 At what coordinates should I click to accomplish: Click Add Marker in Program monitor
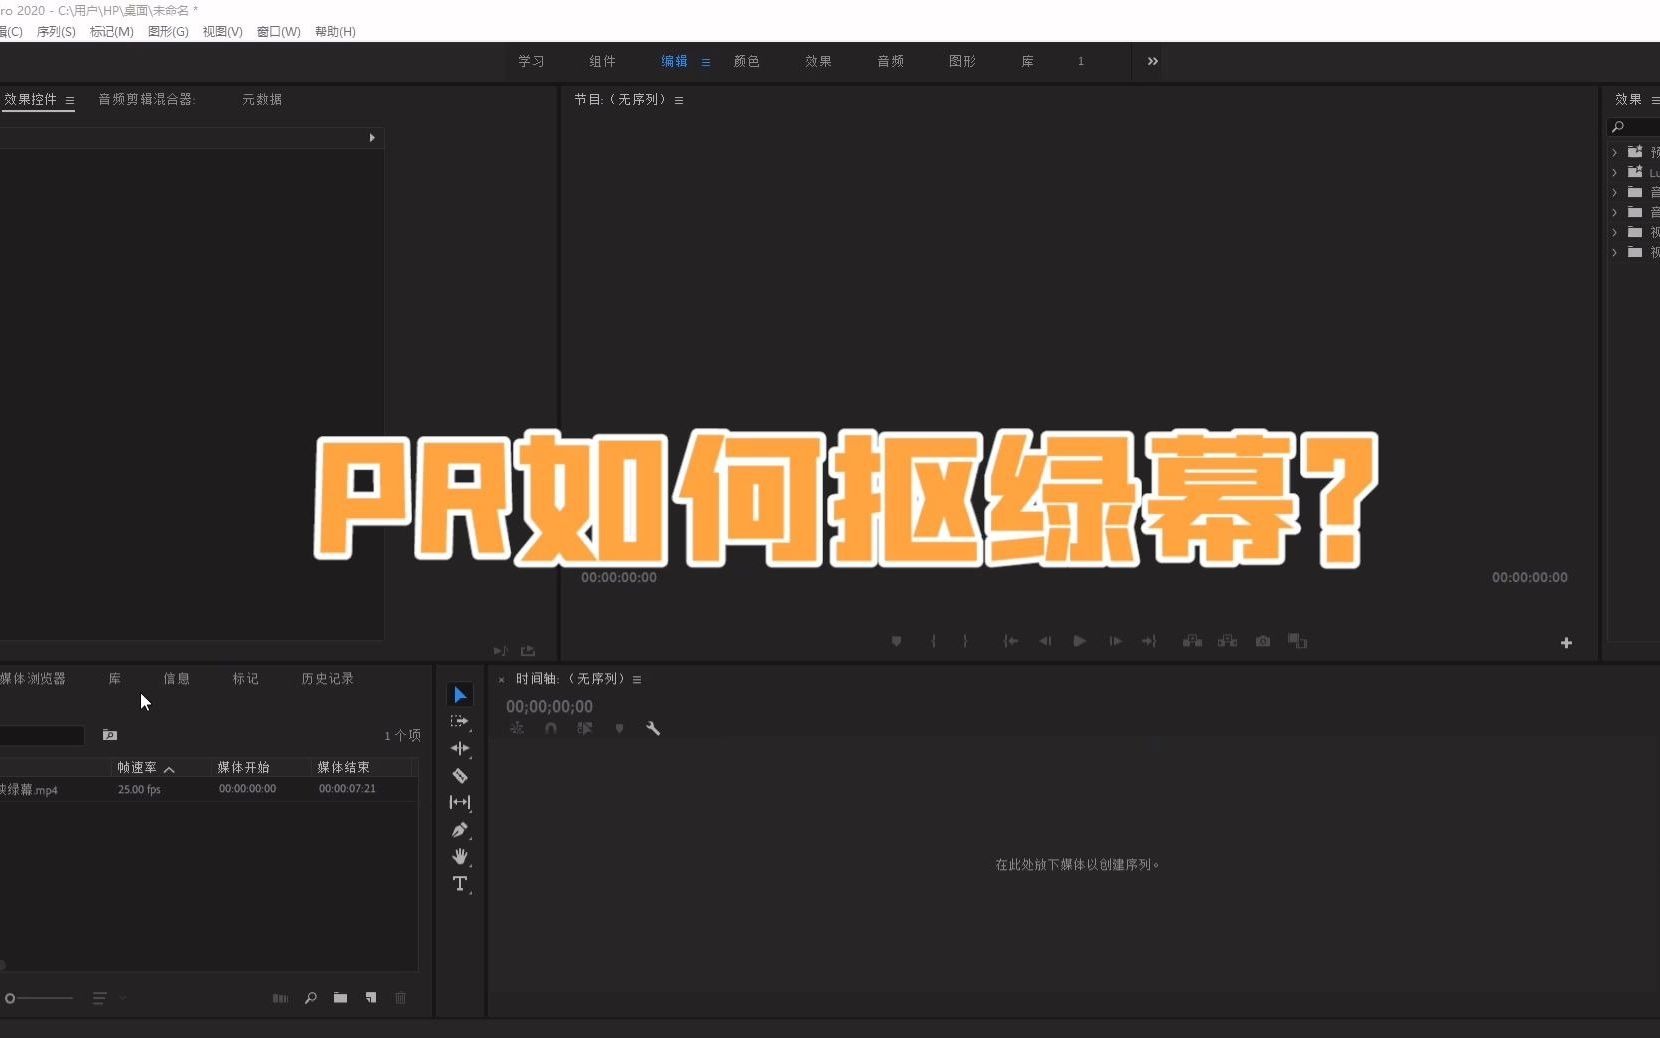coord(897,641)
